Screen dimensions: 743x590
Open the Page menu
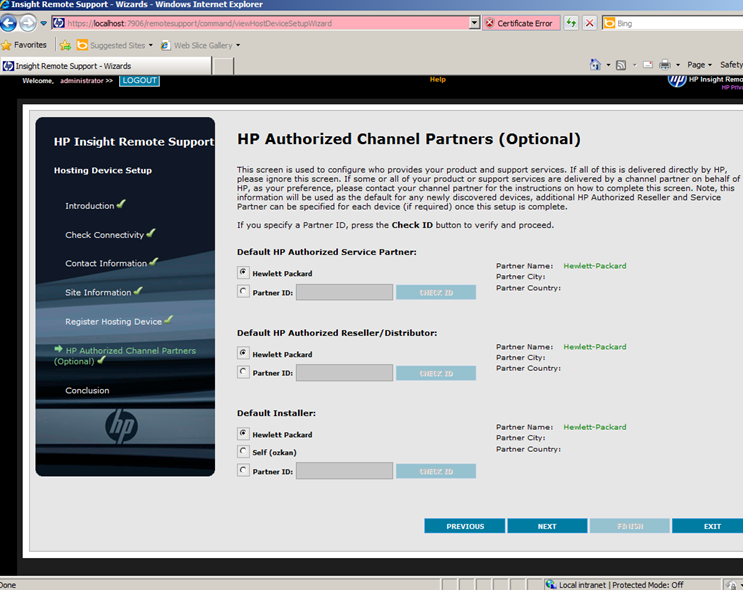tap(699, 65)
